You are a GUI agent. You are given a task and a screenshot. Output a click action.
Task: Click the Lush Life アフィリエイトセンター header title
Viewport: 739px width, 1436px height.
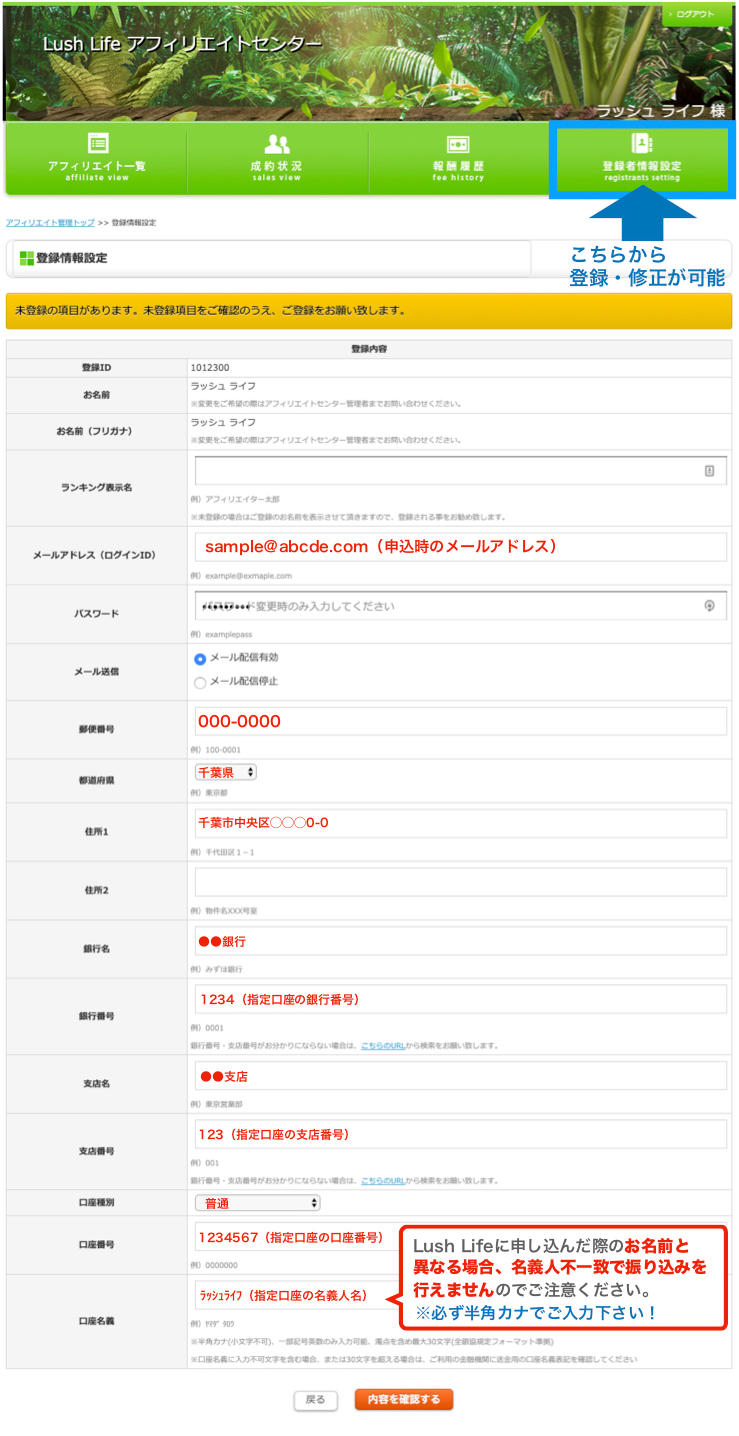(183, 45)
